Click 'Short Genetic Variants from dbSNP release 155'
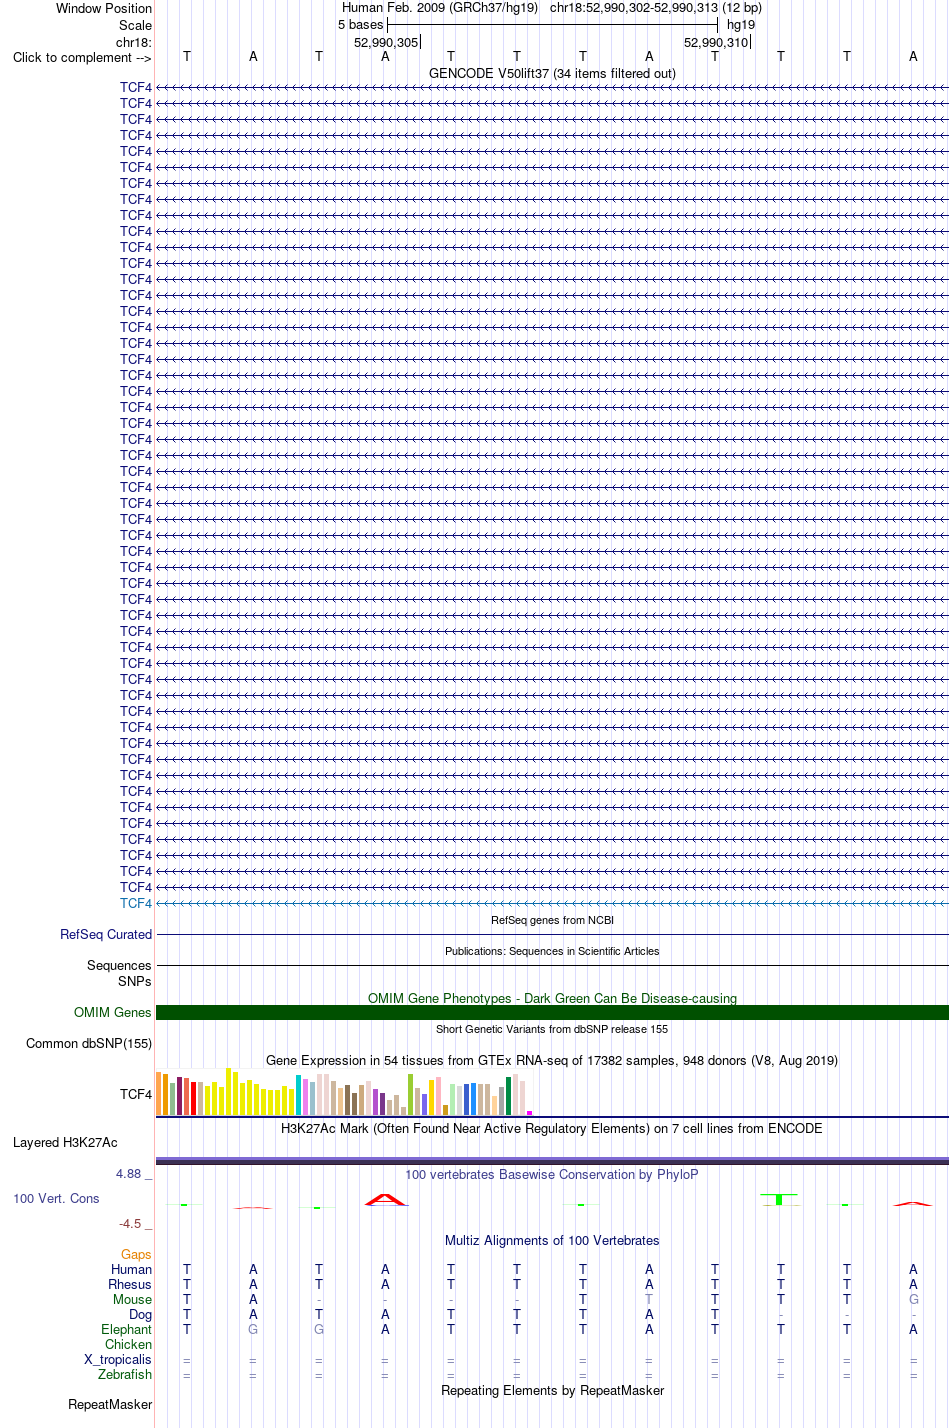This screenshot has height=1428, width=950. point(552,1029)
